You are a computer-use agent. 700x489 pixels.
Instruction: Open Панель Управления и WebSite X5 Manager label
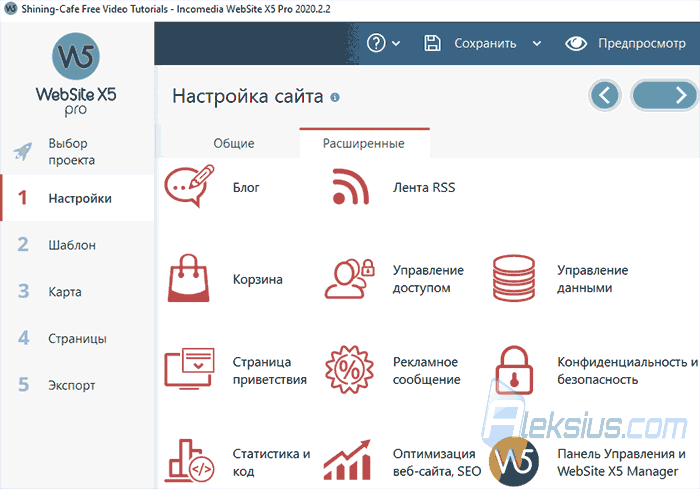[621, 462]
